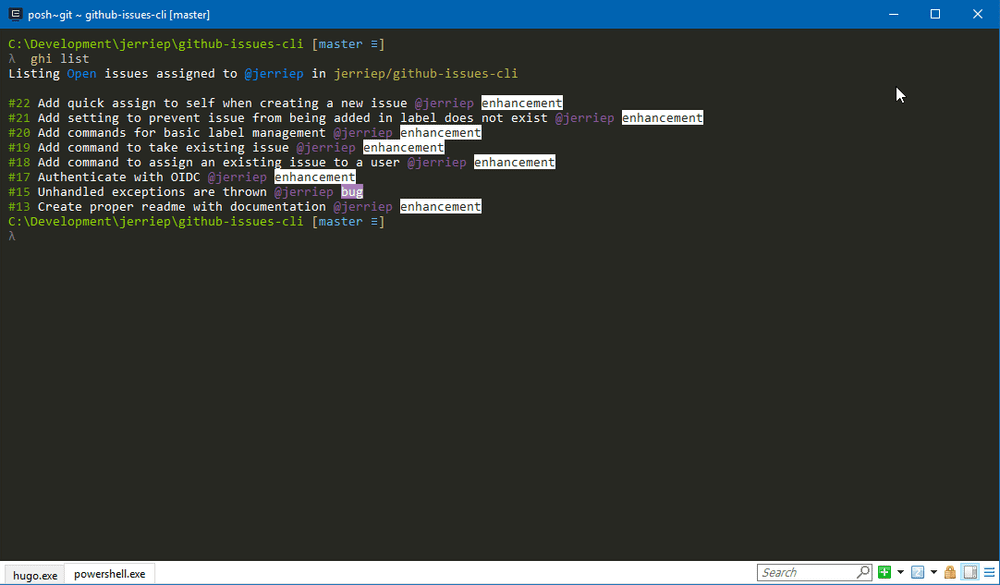
Task: Minimize the posh~git window
Action: click(x=893, y=14)
